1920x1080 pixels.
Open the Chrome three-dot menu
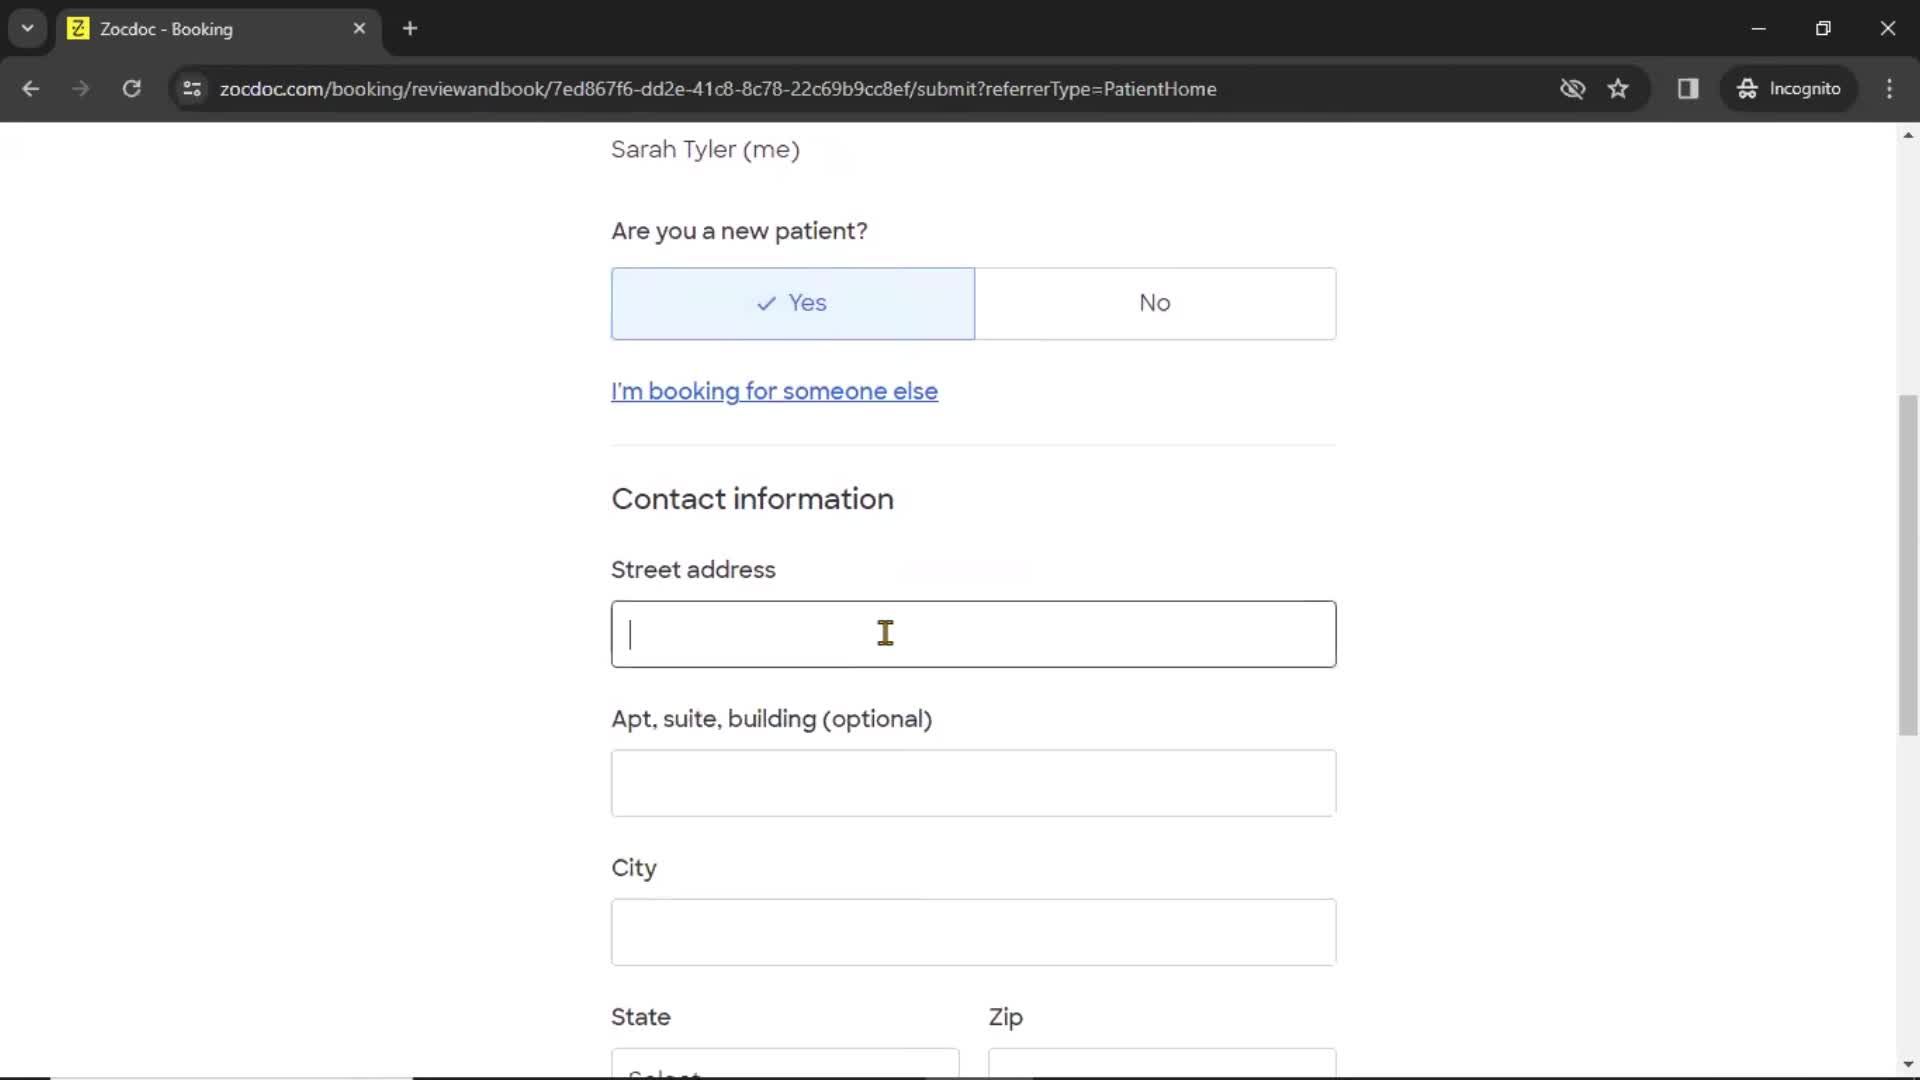1889,89
